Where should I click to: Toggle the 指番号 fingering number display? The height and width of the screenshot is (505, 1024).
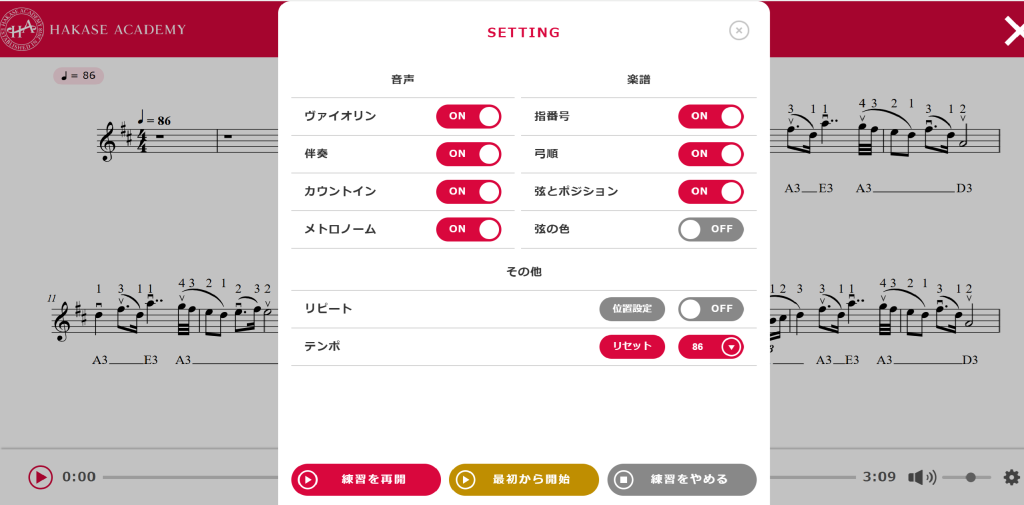(710, 116)
